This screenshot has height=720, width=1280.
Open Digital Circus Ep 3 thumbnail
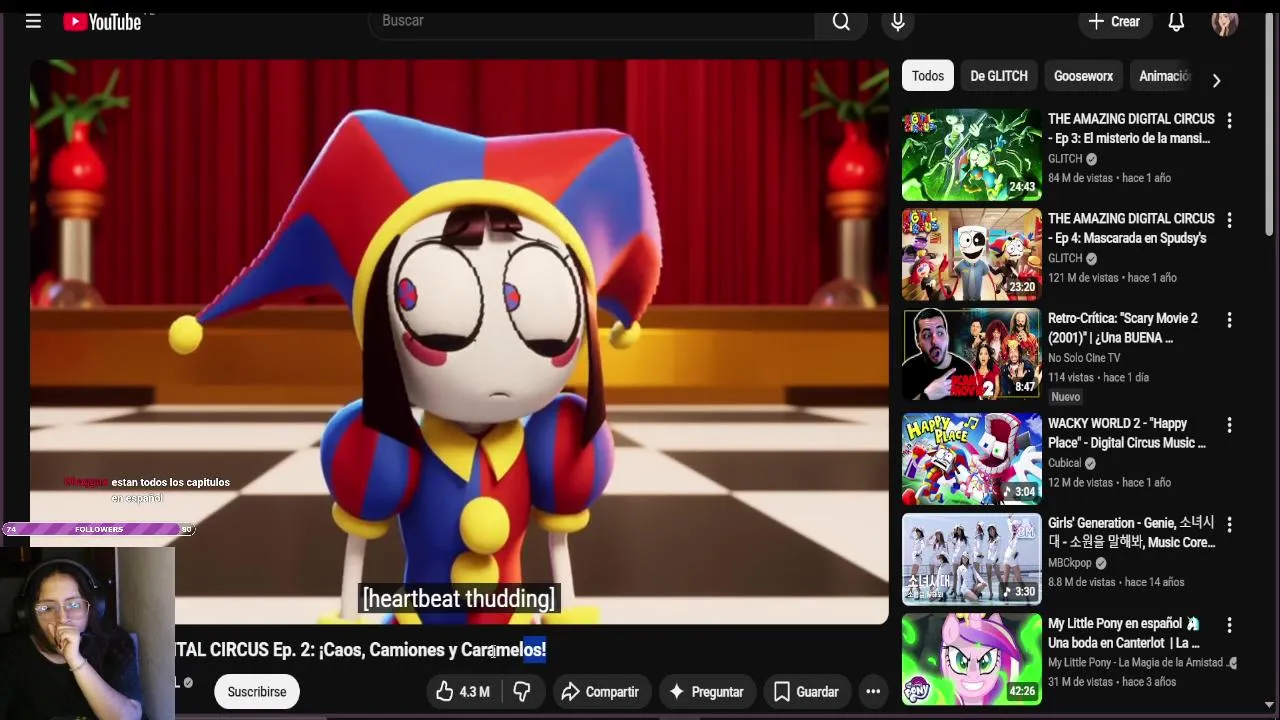(x=972, y=155)
